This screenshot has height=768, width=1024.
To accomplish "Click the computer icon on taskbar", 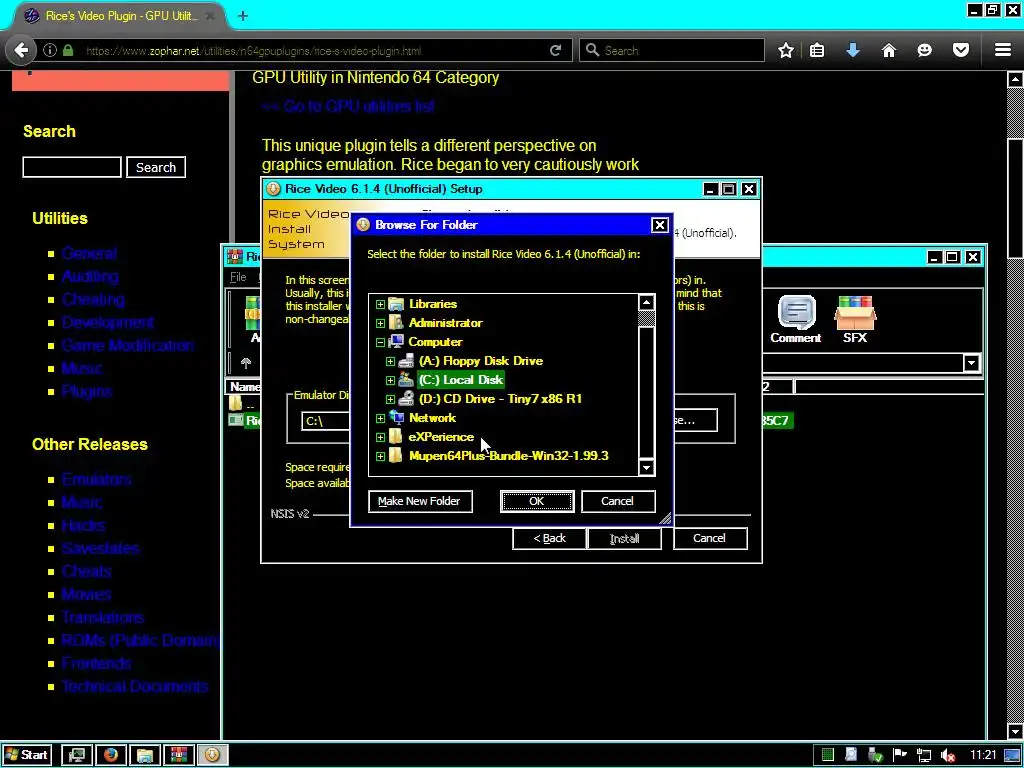I will [76, 755].
